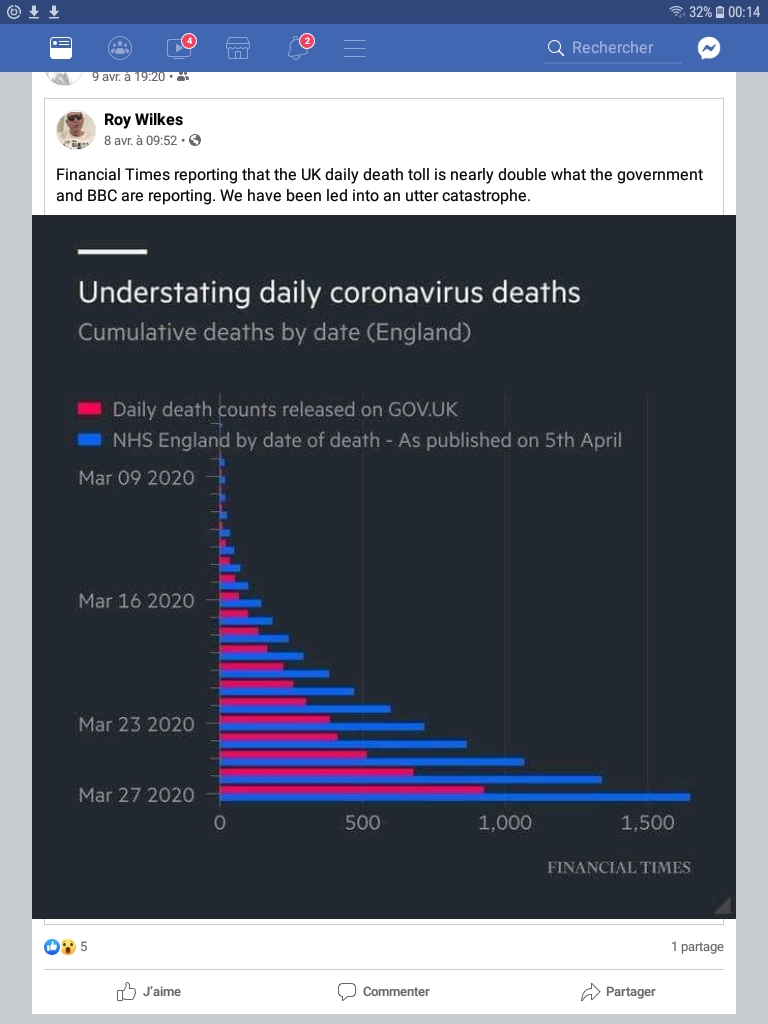Click the public globe privacy icon
This screenshot has height=1024, width=768.
(x=195, y=141)
